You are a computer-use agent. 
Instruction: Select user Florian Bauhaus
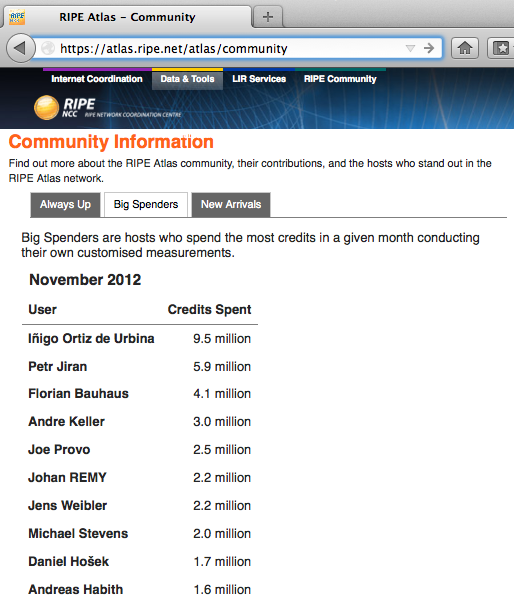pos(78,394)
